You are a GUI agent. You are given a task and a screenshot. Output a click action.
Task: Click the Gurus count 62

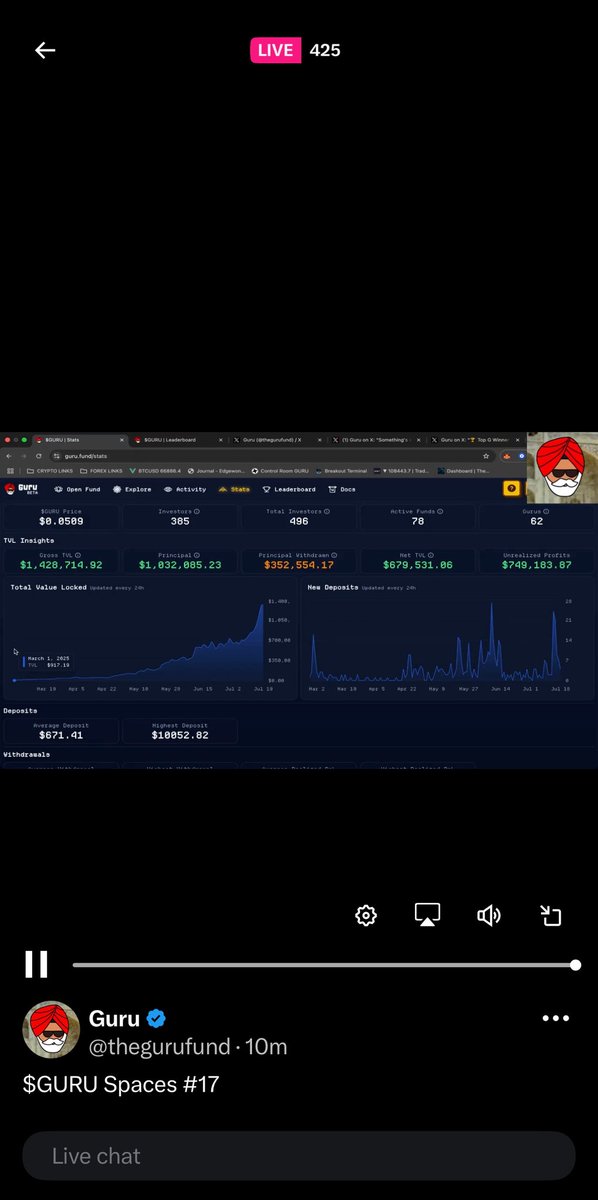tap(537, 521)
